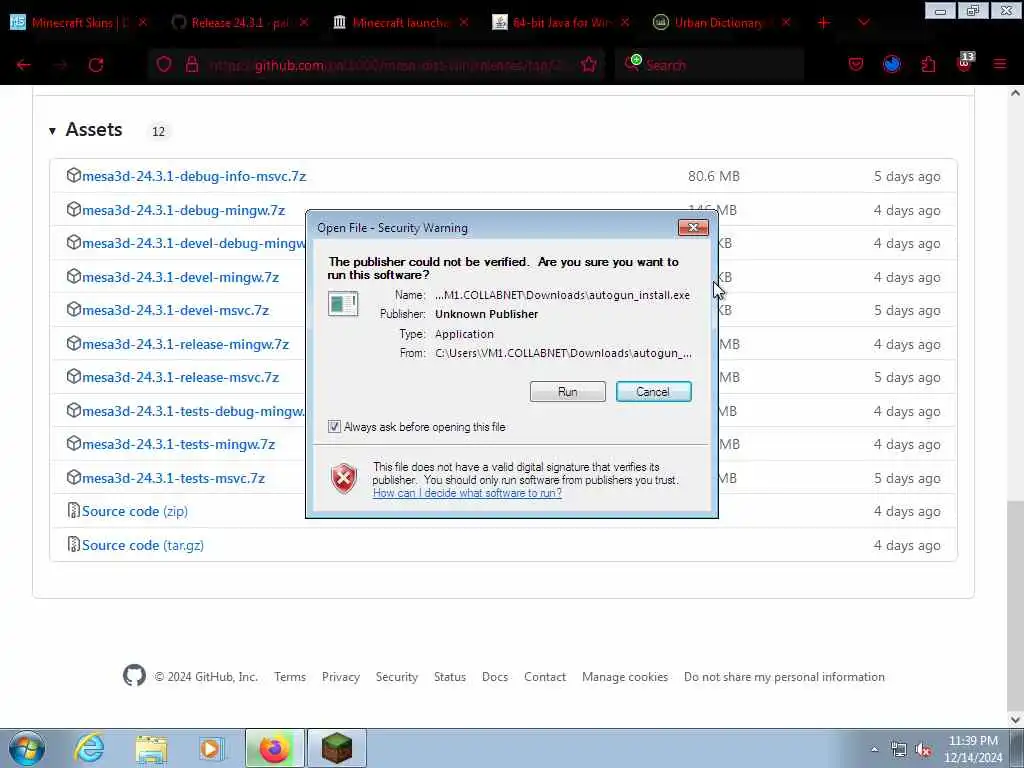1024x768 pixels.
Task: Uncheck Always ask before opening this file
Action: tap(334, 426)
